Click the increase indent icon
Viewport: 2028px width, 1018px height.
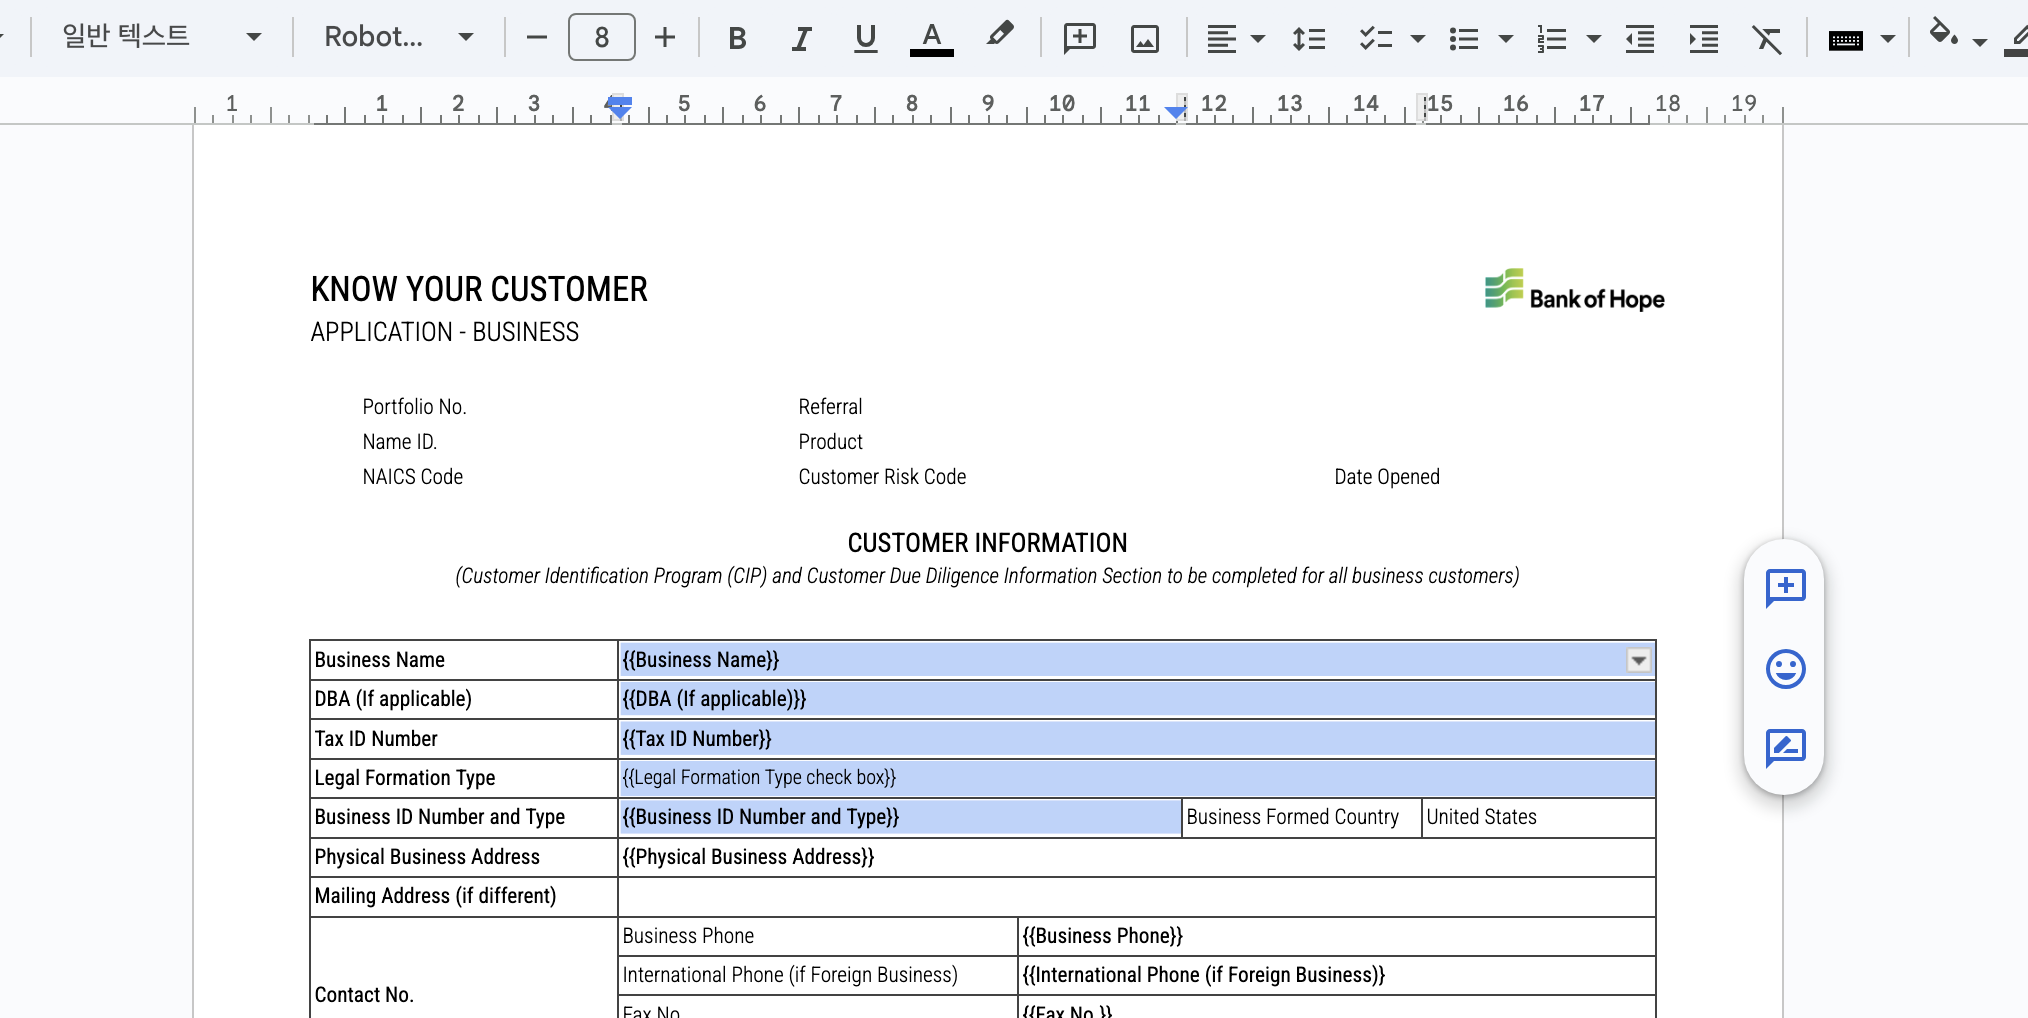click(x=1703, y=38)
